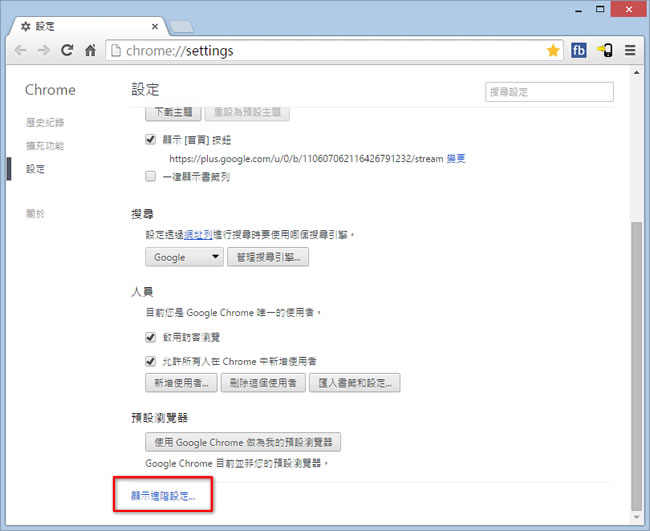Viewport: 650px width, 531px height.
Task: Click the 刪除這個使用者 button
Action: [x=263, y=383]
